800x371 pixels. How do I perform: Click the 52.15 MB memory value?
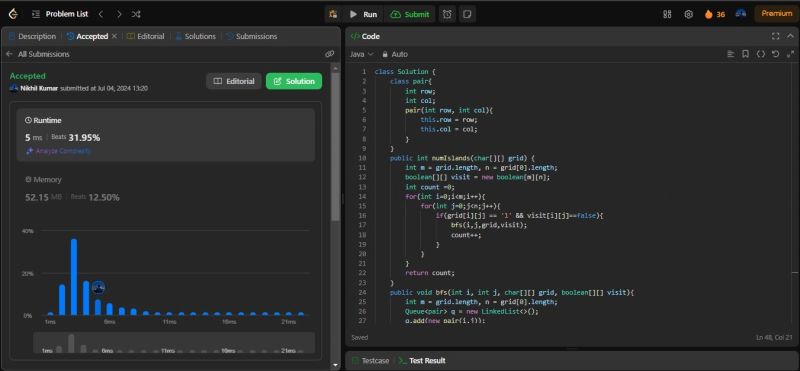(x=43, y=197)
